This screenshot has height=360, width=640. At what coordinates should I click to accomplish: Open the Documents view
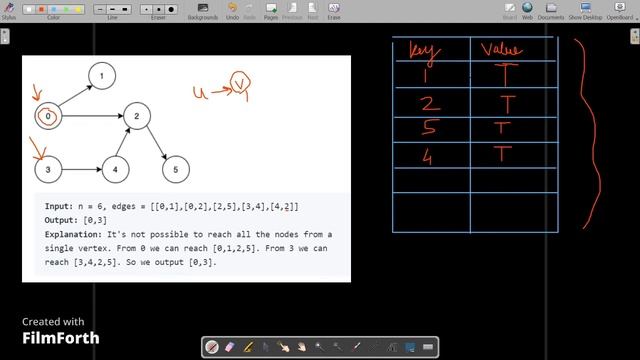551,11
